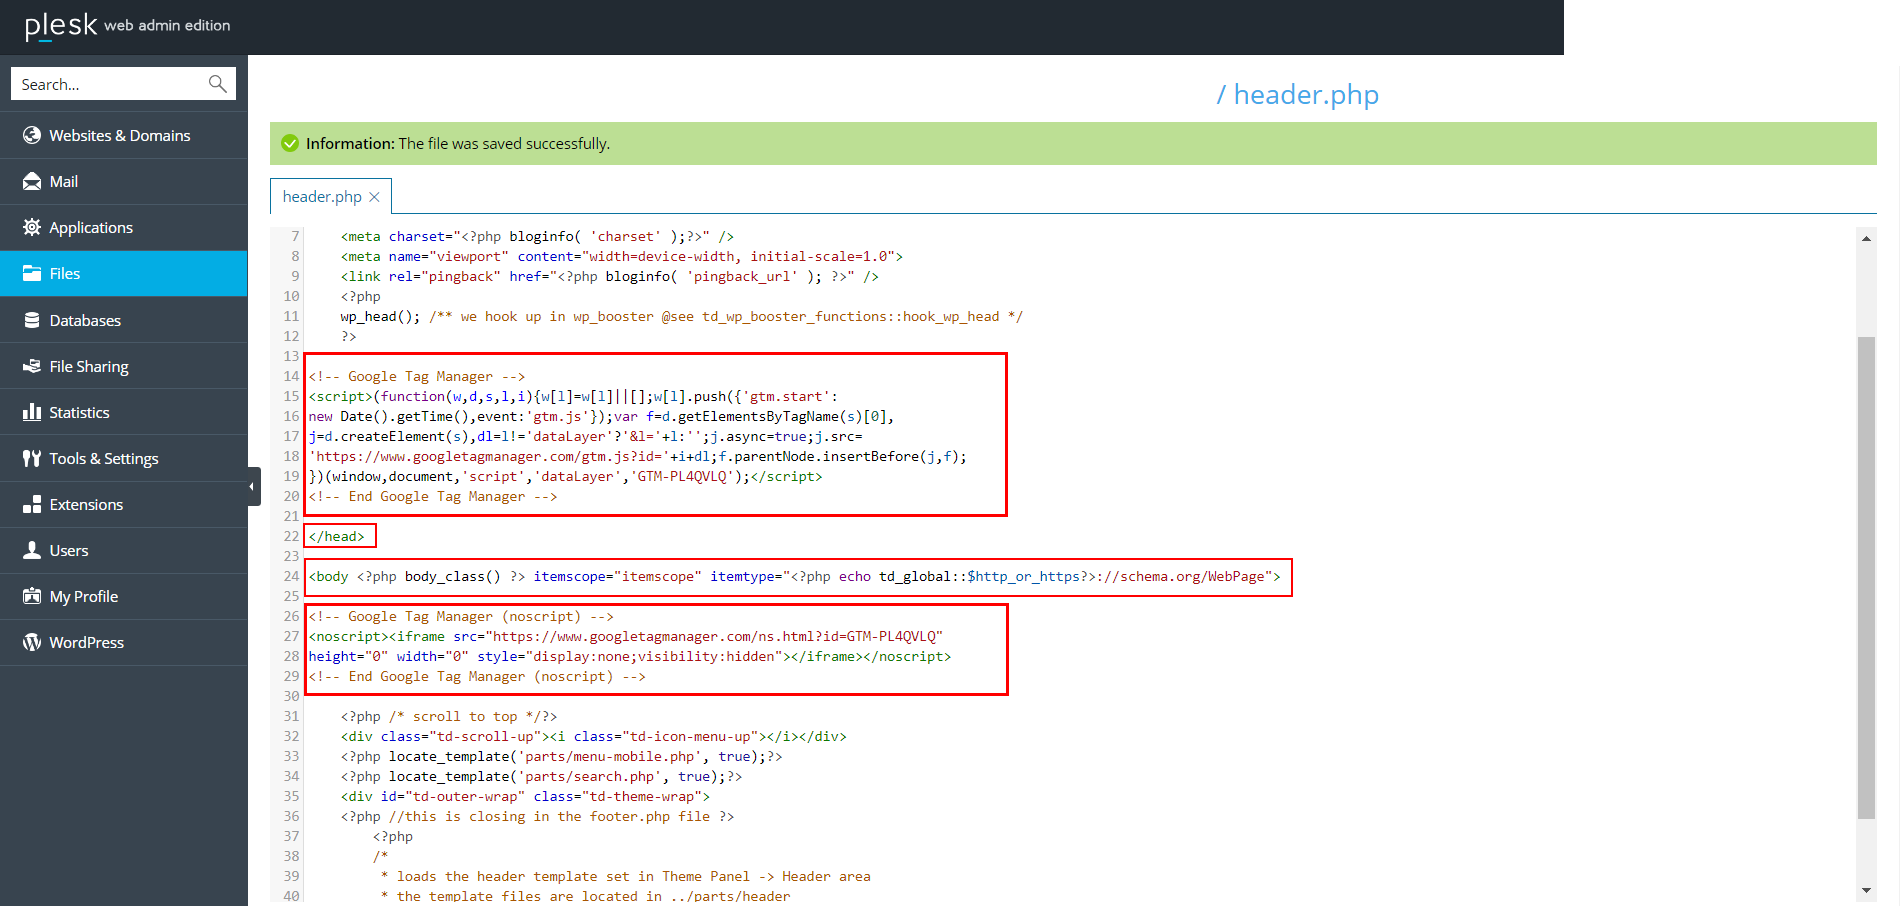Image resolution: width=1900 pixels, height=906 pixels.
Task: Click the Websites & Domains globe icon
Action: pyautogui.click(x=32, y=135)
